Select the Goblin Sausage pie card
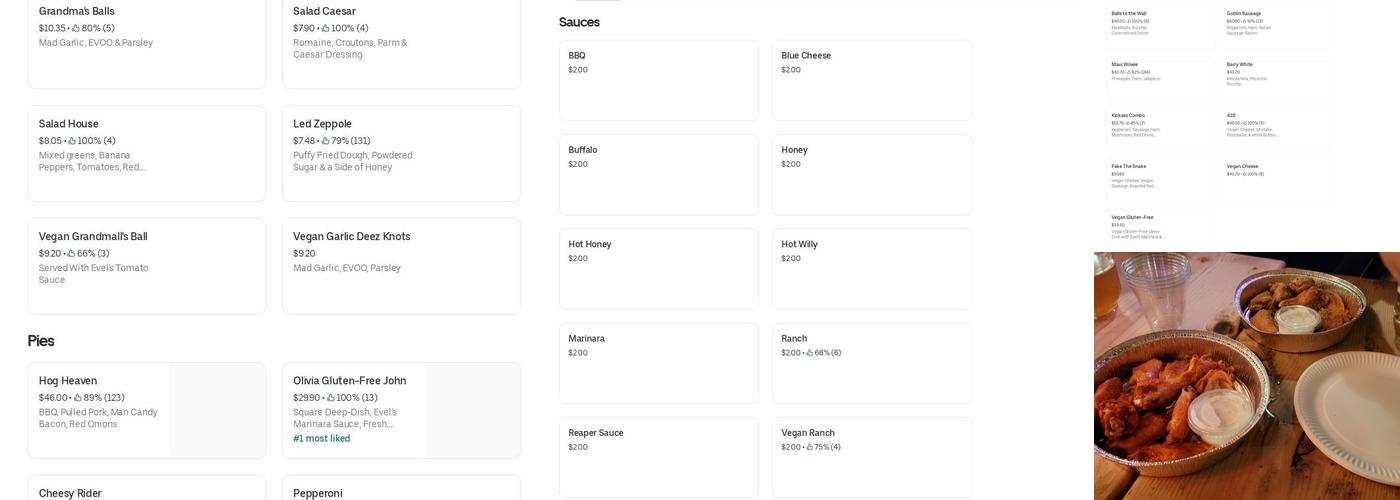This screenshot has width=1400, height=500. pos(1276,27)
